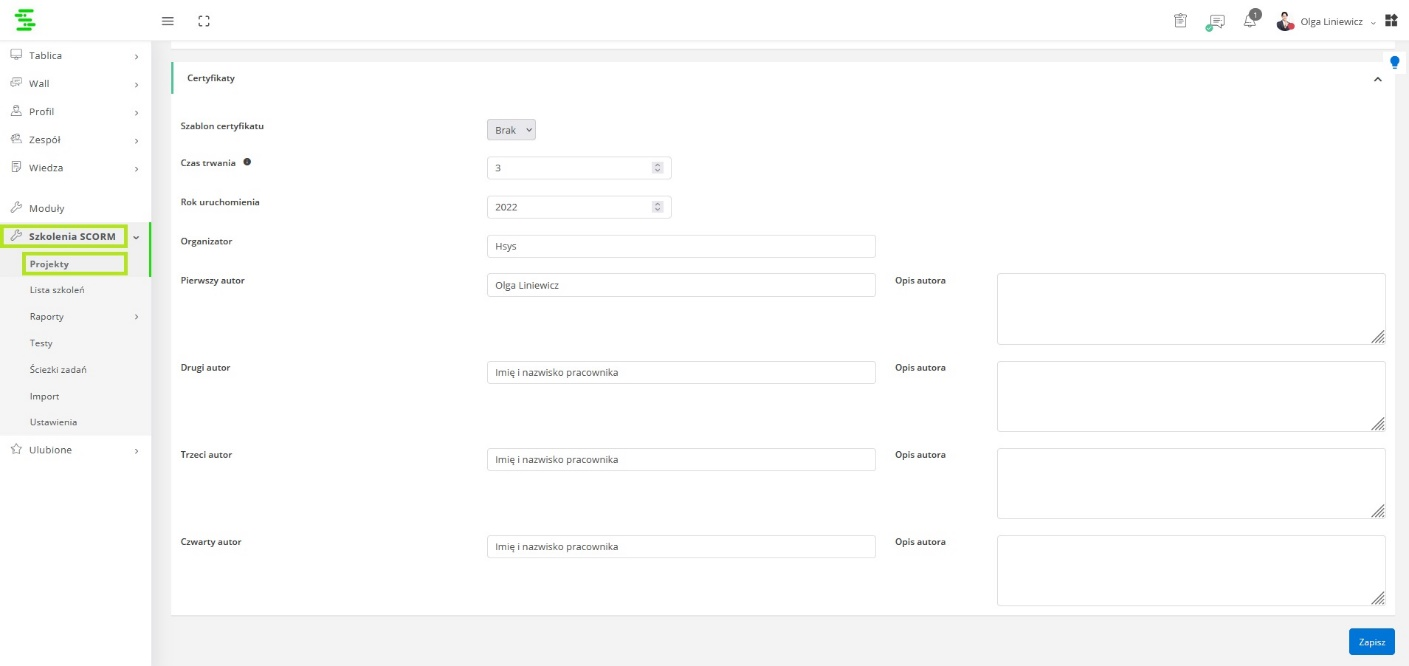
Task: Click the Szablon certyfikatu label
Action: 222,126
